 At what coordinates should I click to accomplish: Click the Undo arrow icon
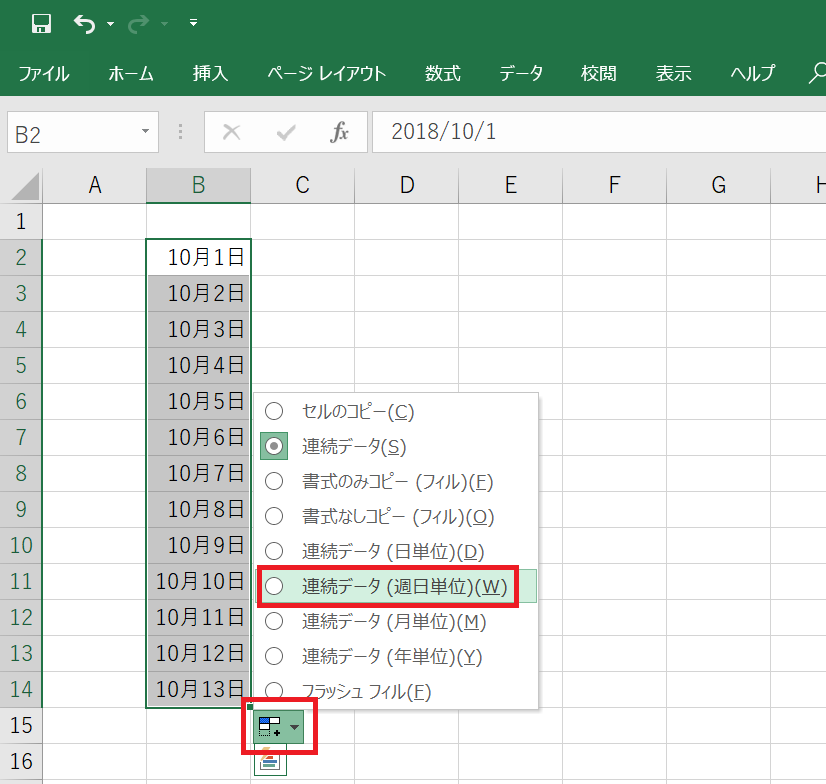84,23
